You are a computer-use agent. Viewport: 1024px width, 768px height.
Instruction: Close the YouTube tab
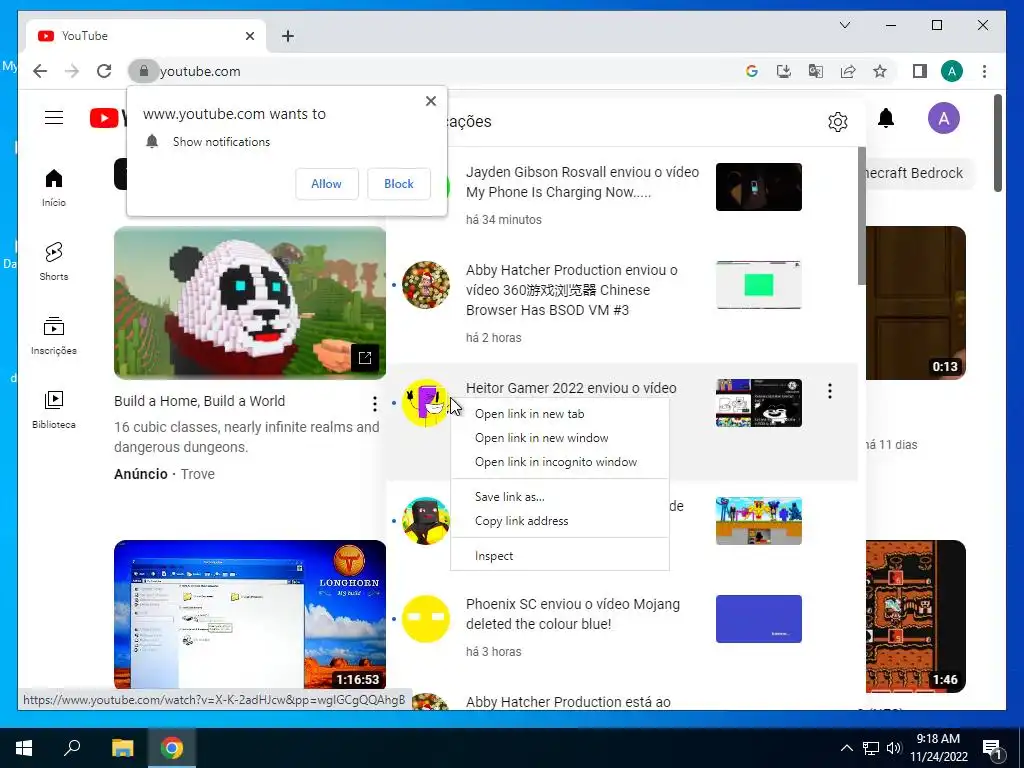coord(249,36)
